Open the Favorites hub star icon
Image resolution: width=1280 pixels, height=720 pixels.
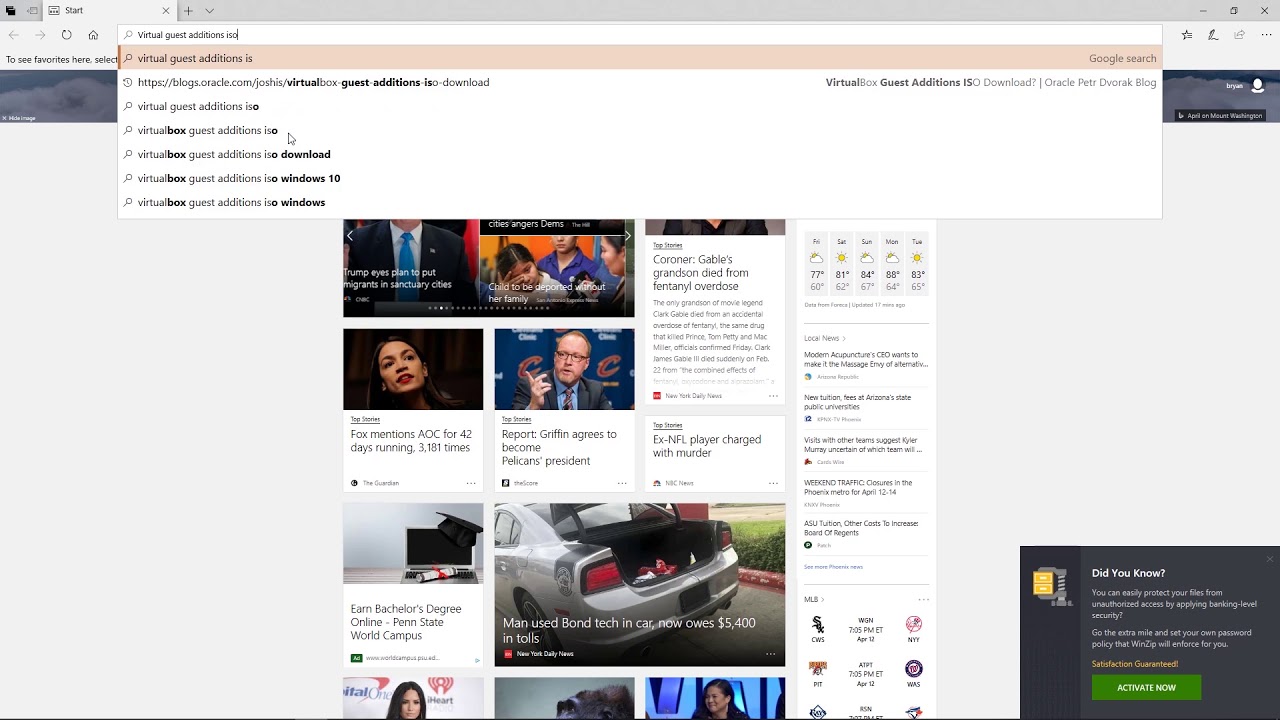1187,35
